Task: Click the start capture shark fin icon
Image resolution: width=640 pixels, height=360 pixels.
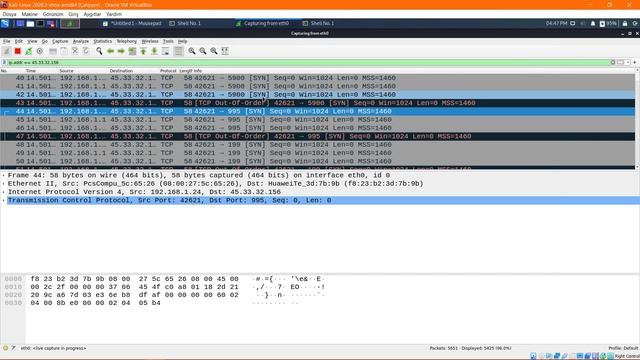Action: (x=7, y=51)
